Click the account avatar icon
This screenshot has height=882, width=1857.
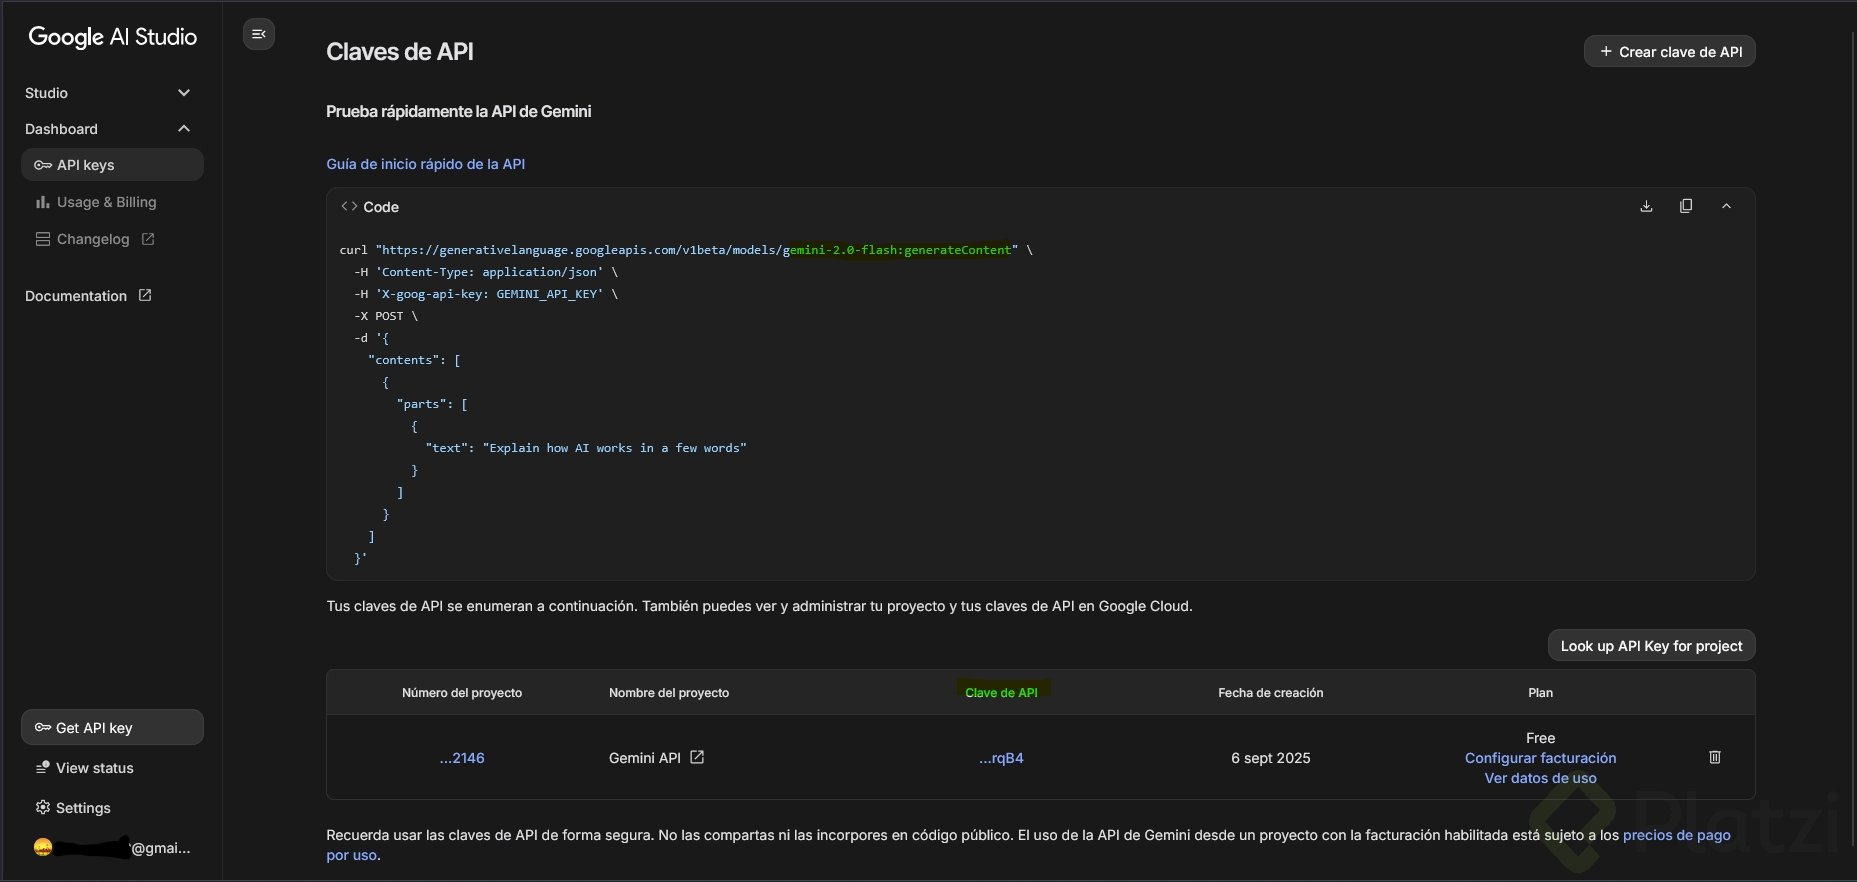pos(43,847)
